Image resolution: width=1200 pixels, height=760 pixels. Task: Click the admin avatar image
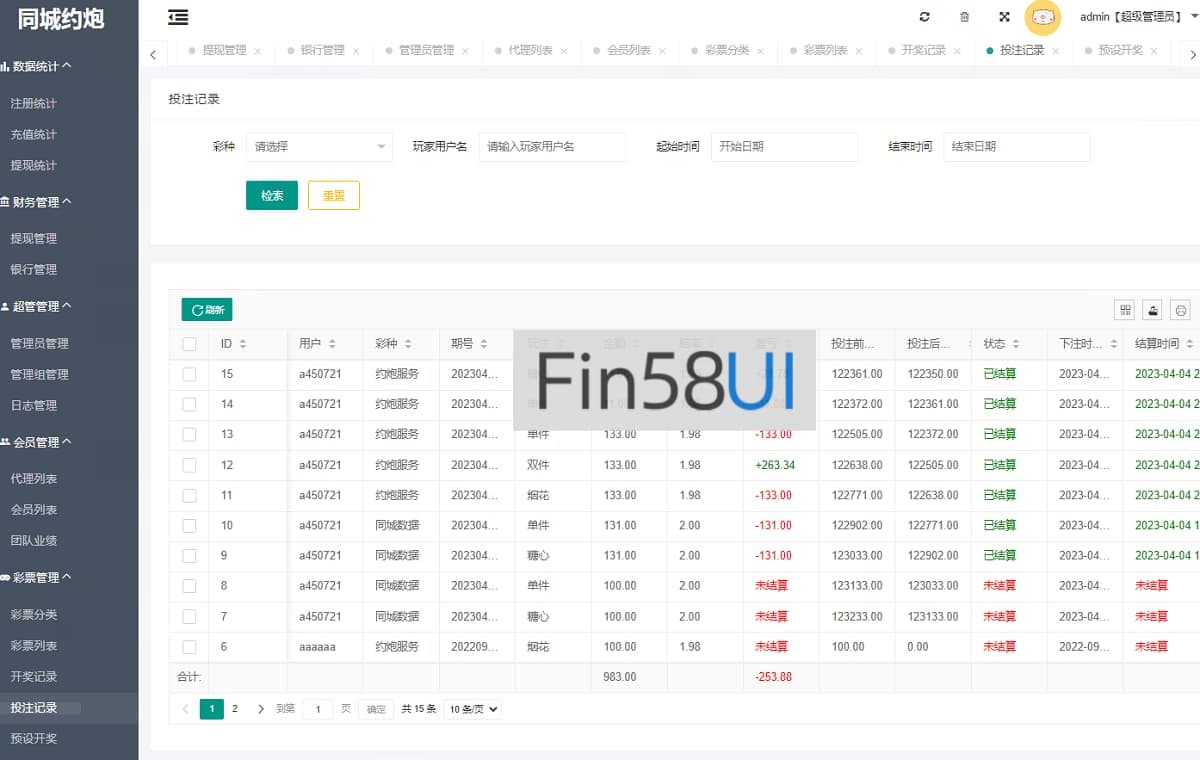(x=1043, y=17)
